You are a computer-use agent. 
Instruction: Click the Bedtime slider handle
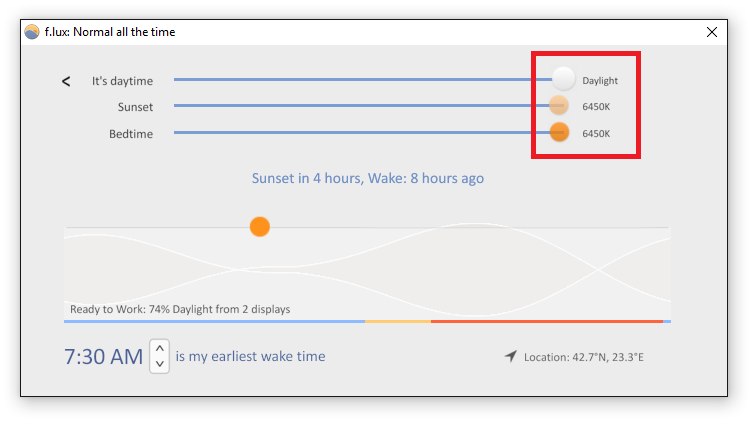click(559, 132)
